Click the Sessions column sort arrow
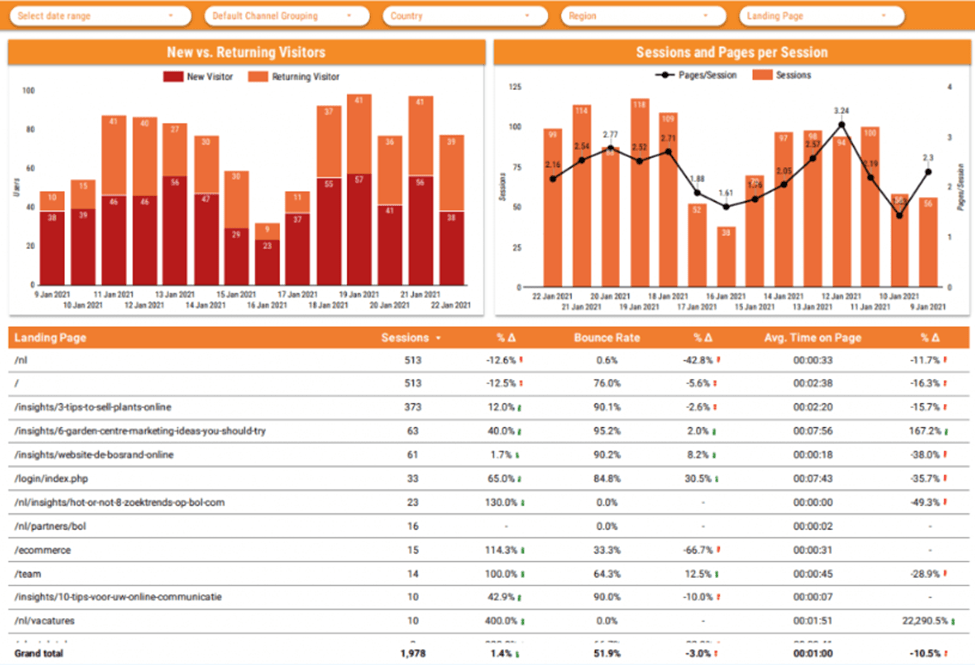 [x=438, y=338]
